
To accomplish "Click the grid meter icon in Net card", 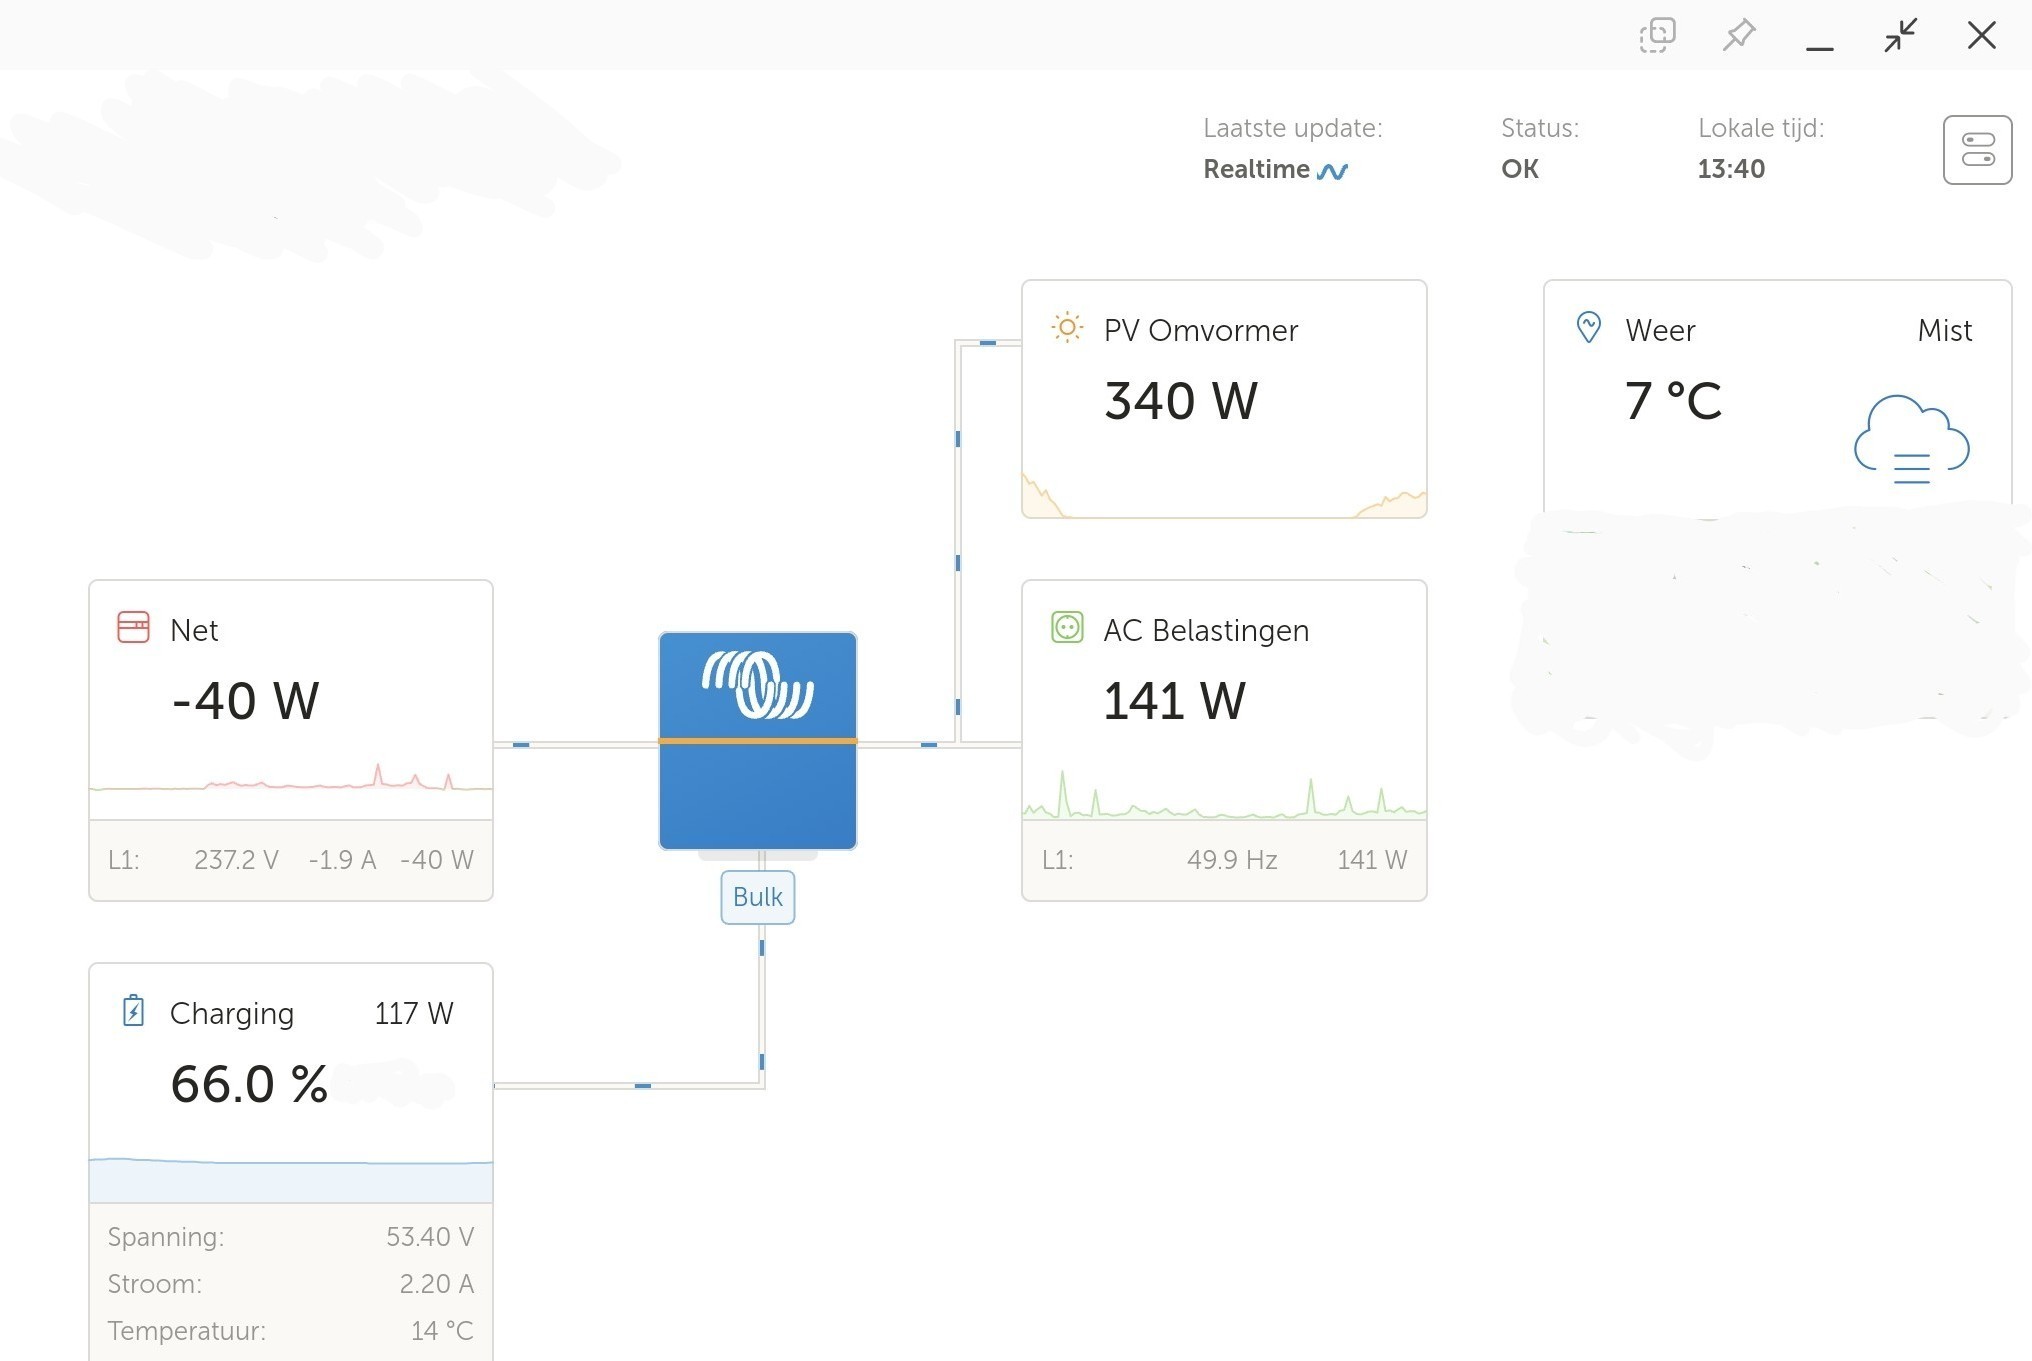I will (133, 627).
